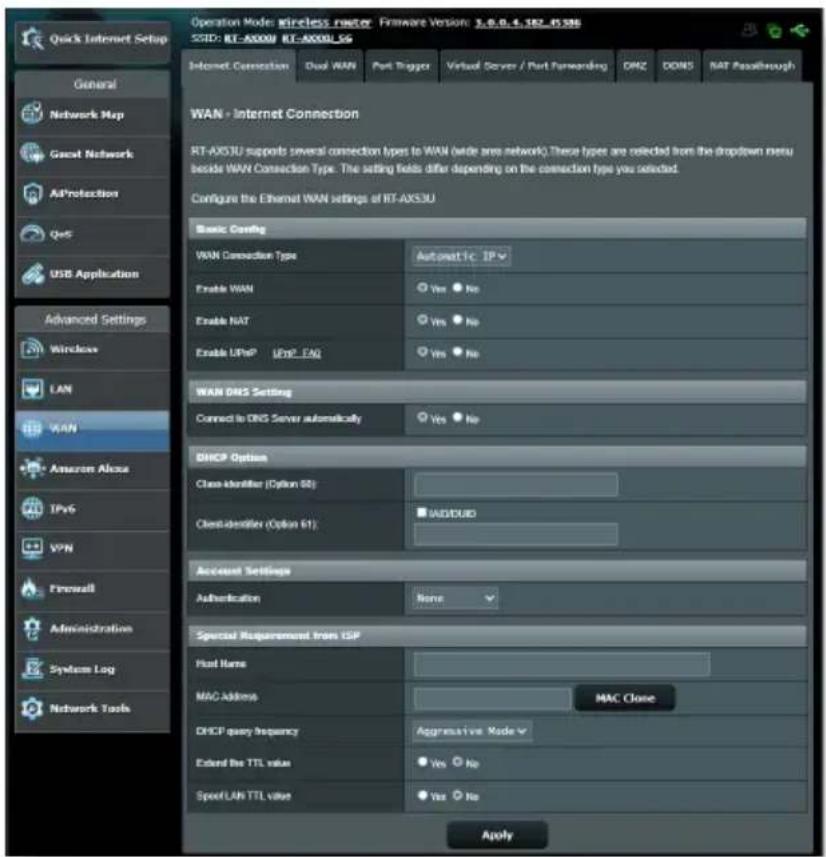Switch to the Port Trigger tab
This screenshot has width=826, height=857.
point(401,66)
